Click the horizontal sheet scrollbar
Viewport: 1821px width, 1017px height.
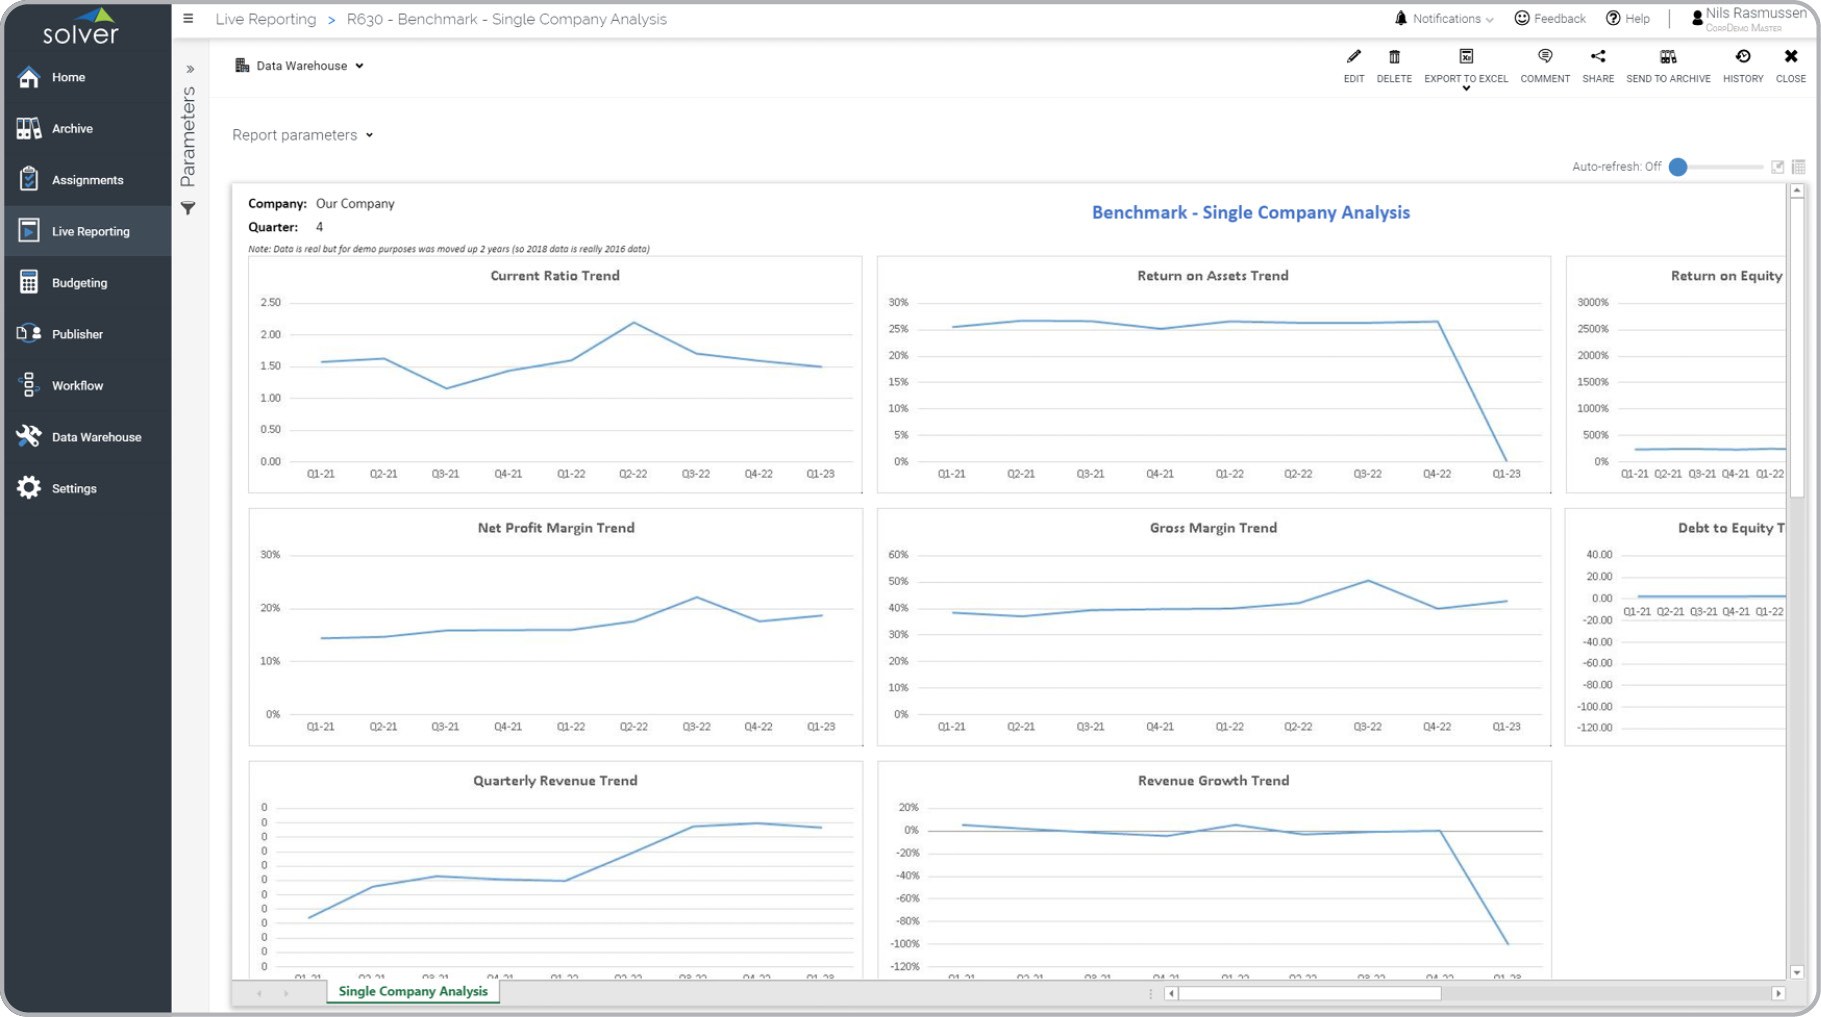click(x=1310, y=993)
